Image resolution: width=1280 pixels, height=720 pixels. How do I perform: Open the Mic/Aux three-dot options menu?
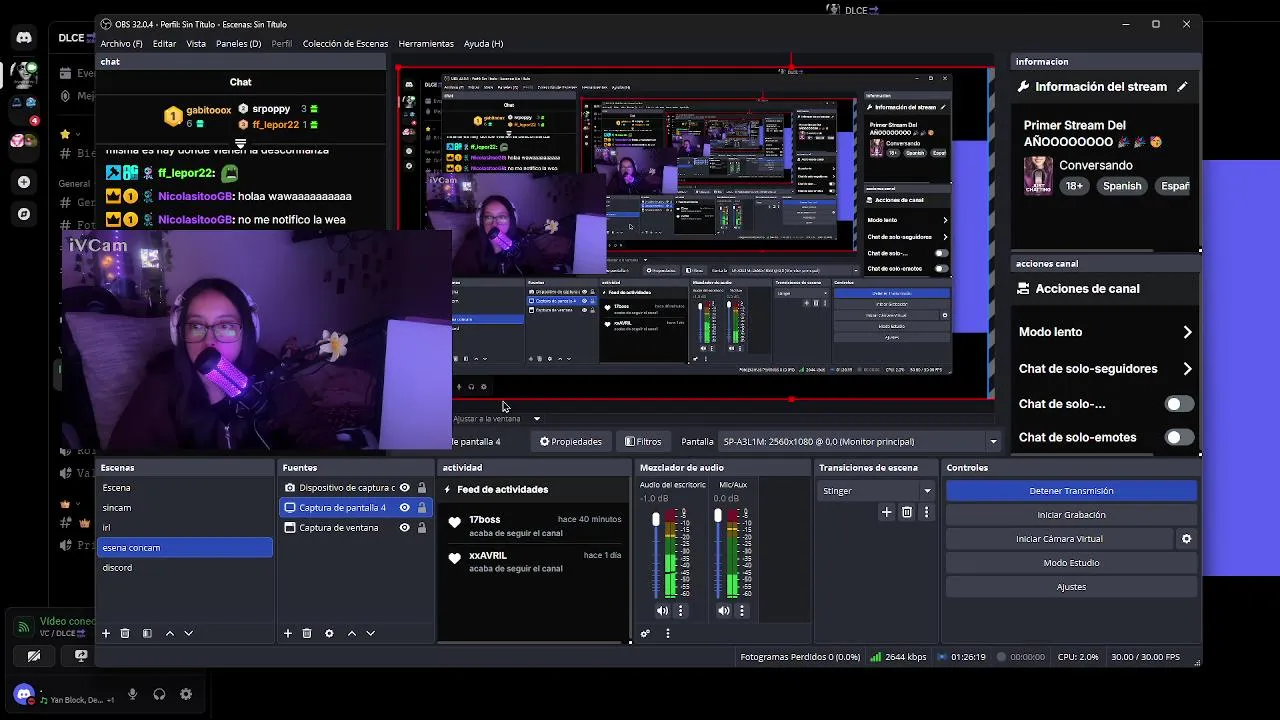741,610
